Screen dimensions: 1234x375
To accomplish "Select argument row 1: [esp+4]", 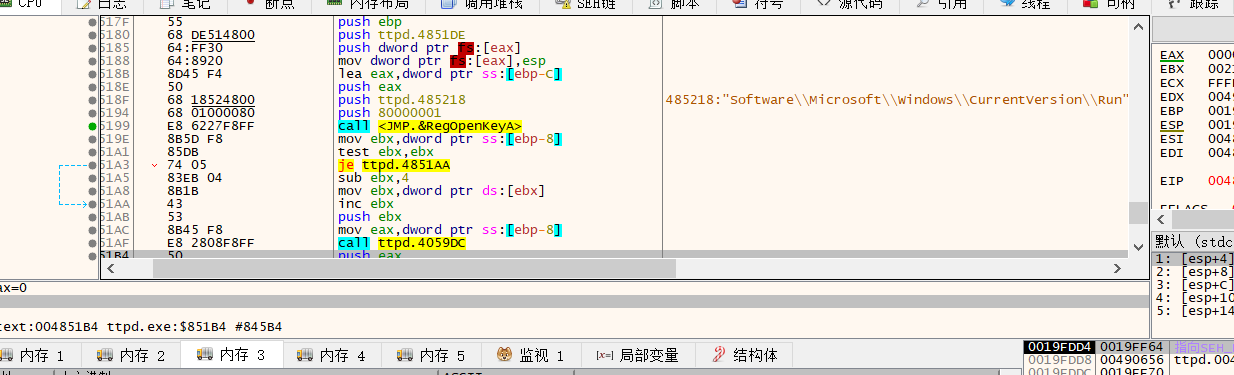I will (1194, 258).
